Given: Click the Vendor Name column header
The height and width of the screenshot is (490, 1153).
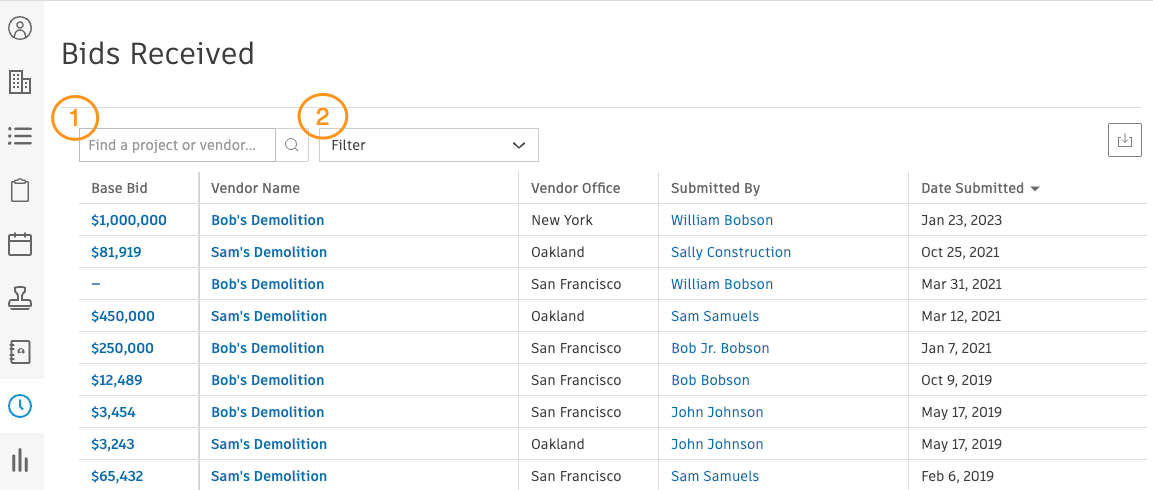Looking at the screenshot, I should point(255,188).
